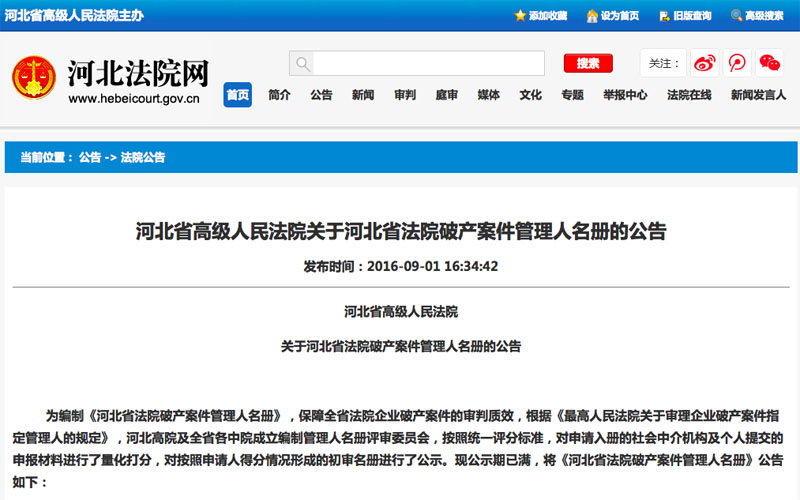Image resolution: width=800 pixels, height=500 pixels.
Task: Open the WeChat follow icon
Action: 769,63
